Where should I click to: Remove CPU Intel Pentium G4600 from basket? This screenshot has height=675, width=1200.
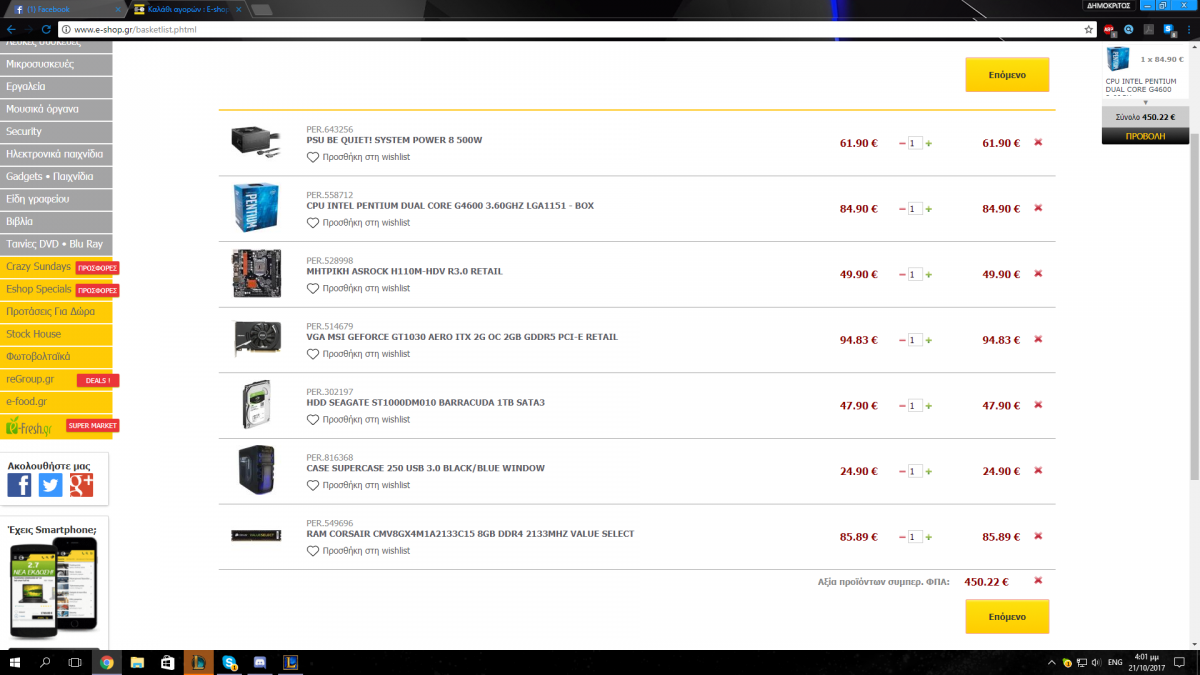coord(1038,208)
